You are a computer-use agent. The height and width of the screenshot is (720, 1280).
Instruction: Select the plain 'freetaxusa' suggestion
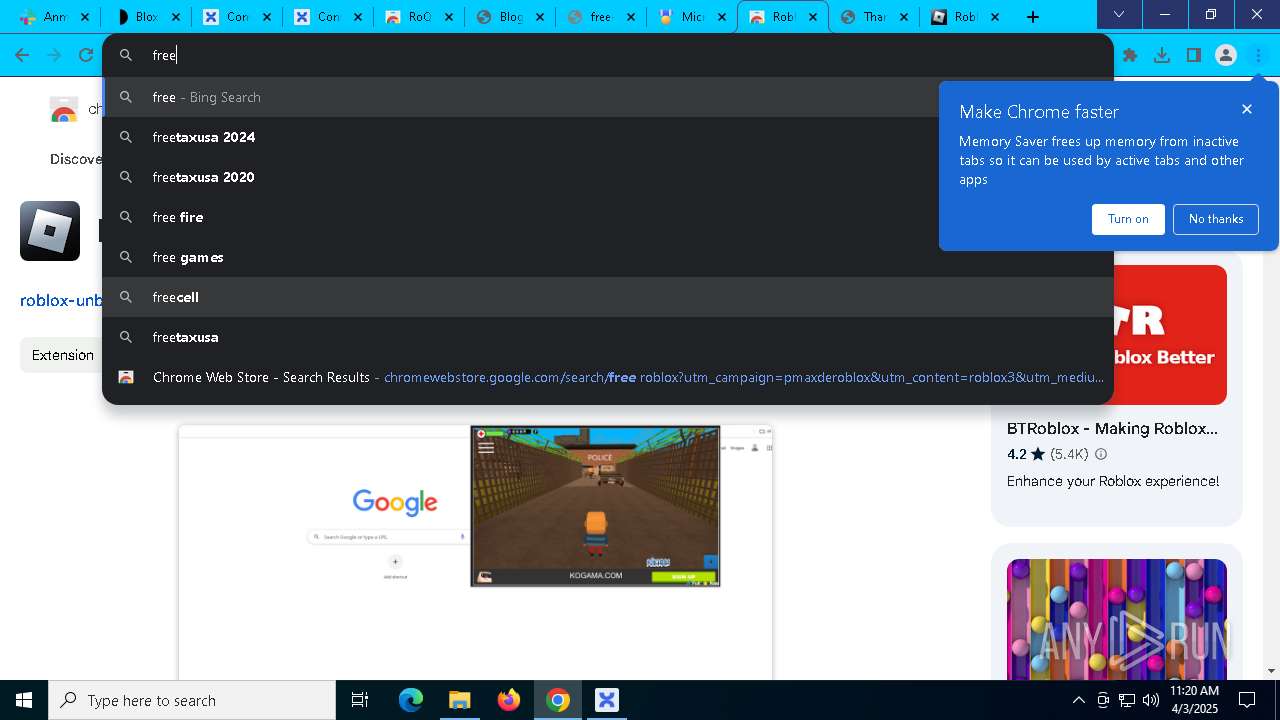pos(608,337)
